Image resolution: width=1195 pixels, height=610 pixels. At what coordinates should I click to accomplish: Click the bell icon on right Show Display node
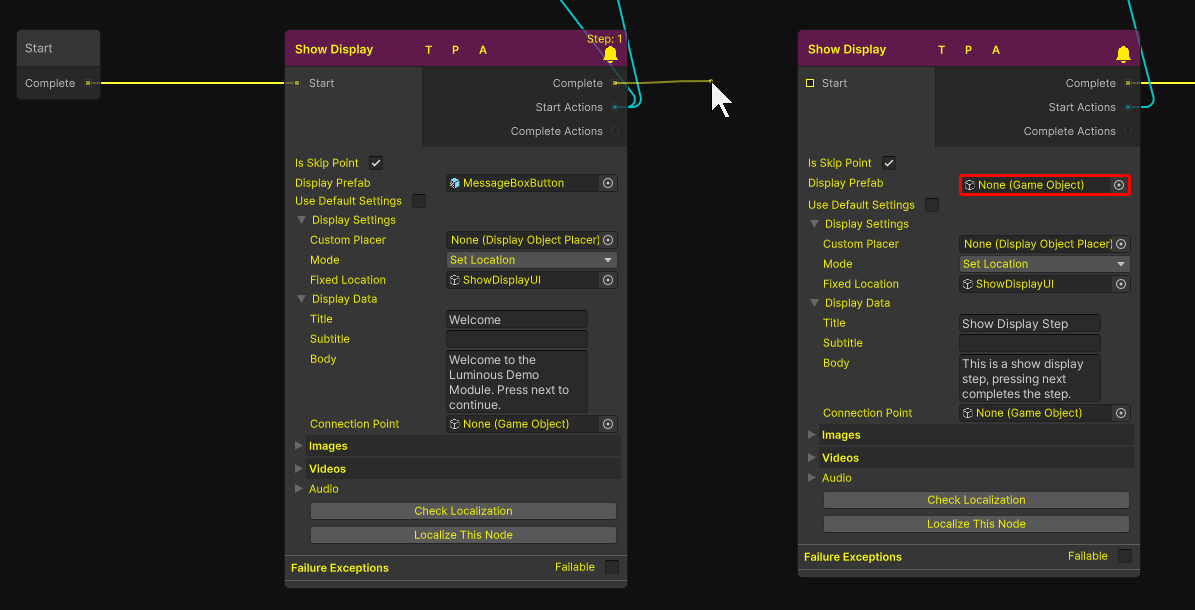click(x=1123, y=54)
